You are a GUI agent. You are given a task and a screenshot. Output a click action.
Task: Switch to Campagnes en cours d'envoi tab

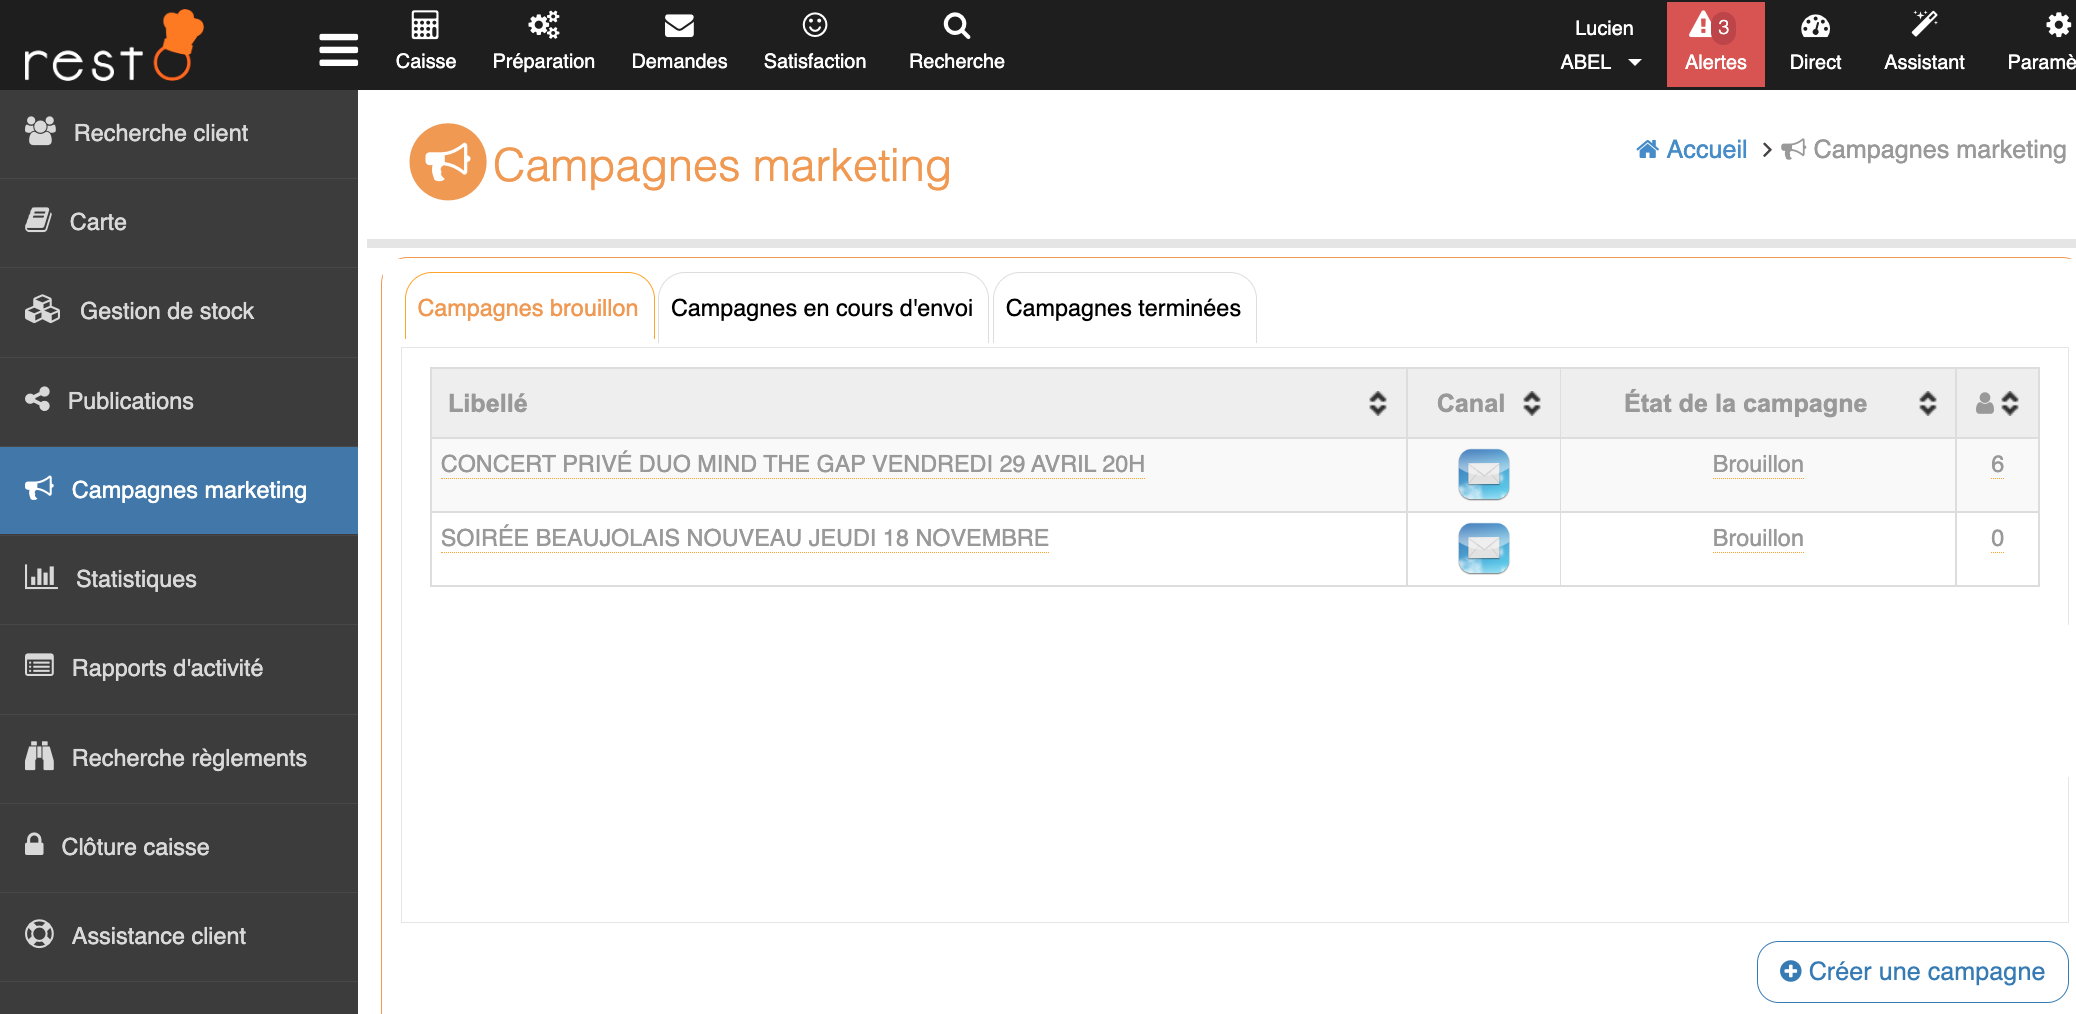pos(821,308)
